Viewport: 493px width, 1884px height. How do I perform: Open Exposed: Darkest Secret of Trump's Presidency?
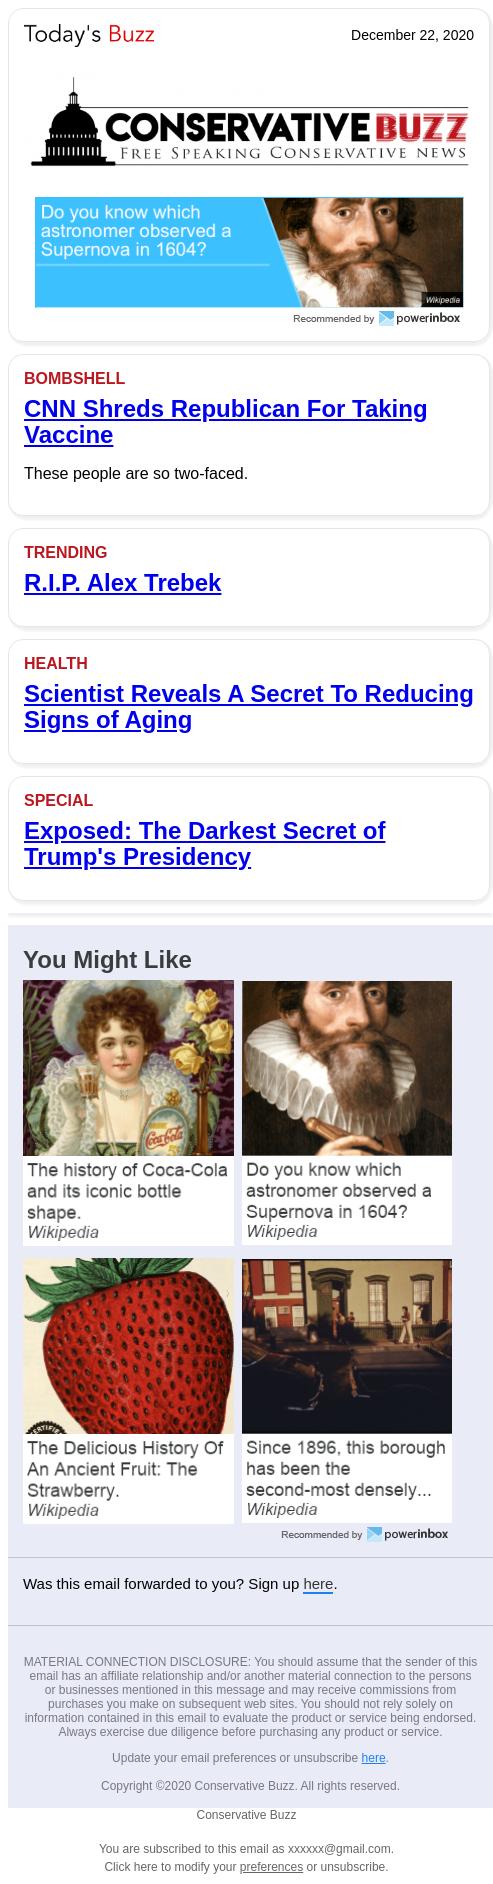(x=204, y=843)
